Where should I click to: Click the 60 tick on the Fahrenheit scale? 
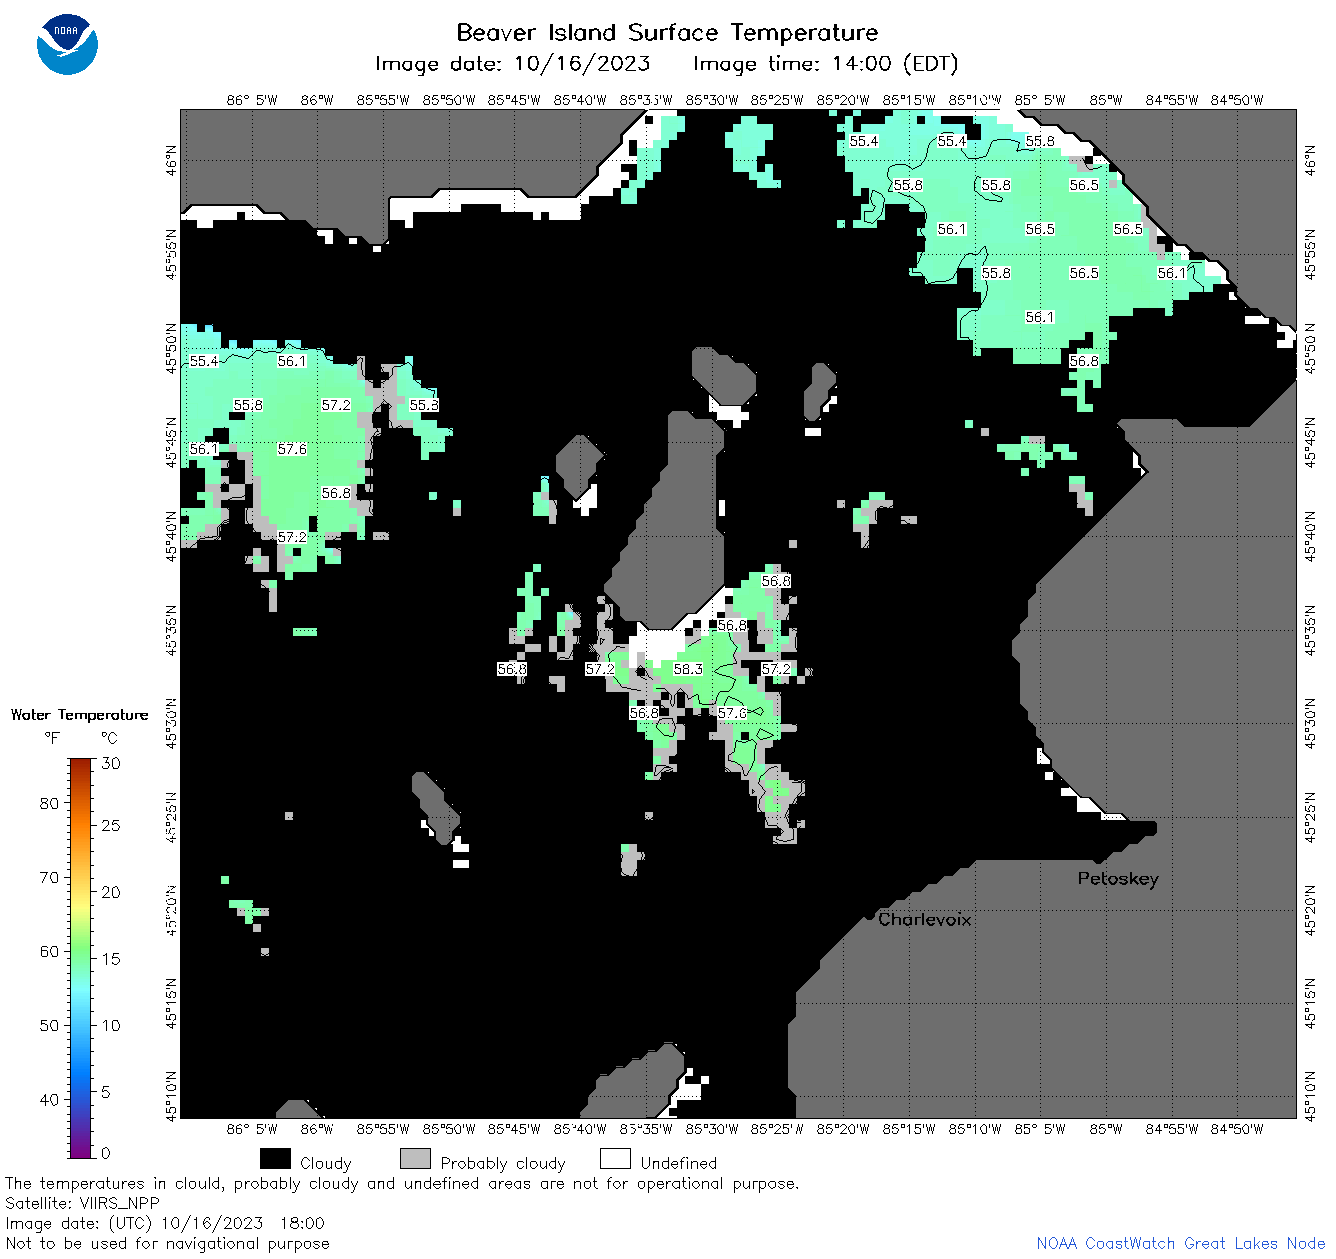49,951
